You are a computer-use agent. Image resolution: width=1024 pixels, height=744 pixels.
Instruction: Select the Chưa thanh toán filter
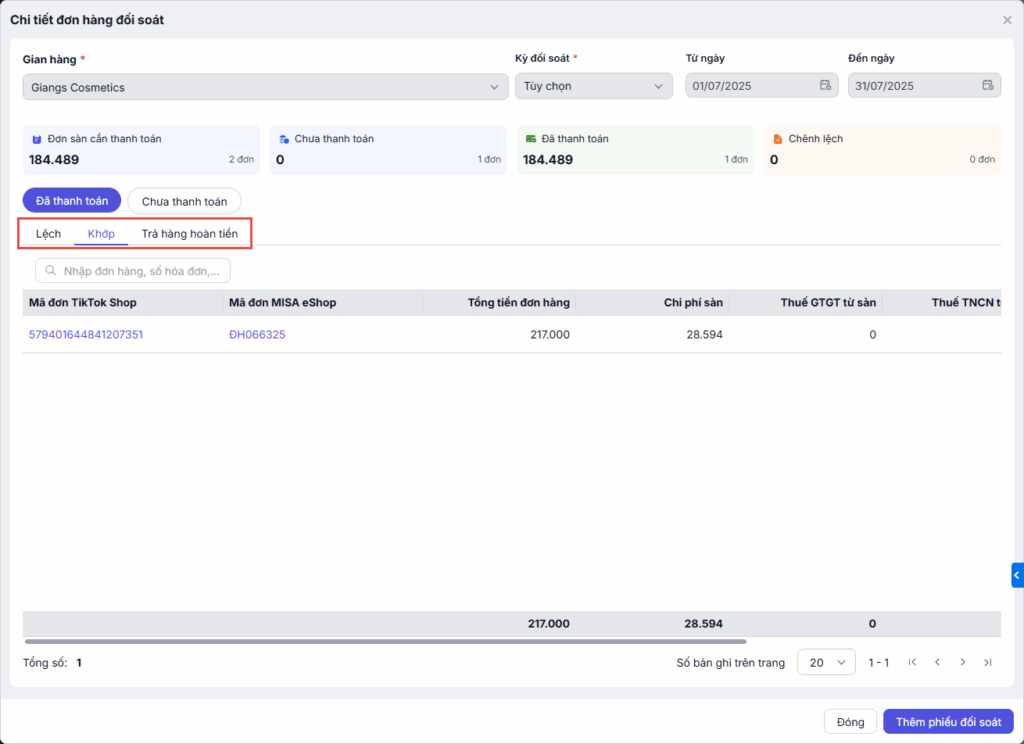coord(184,201)
